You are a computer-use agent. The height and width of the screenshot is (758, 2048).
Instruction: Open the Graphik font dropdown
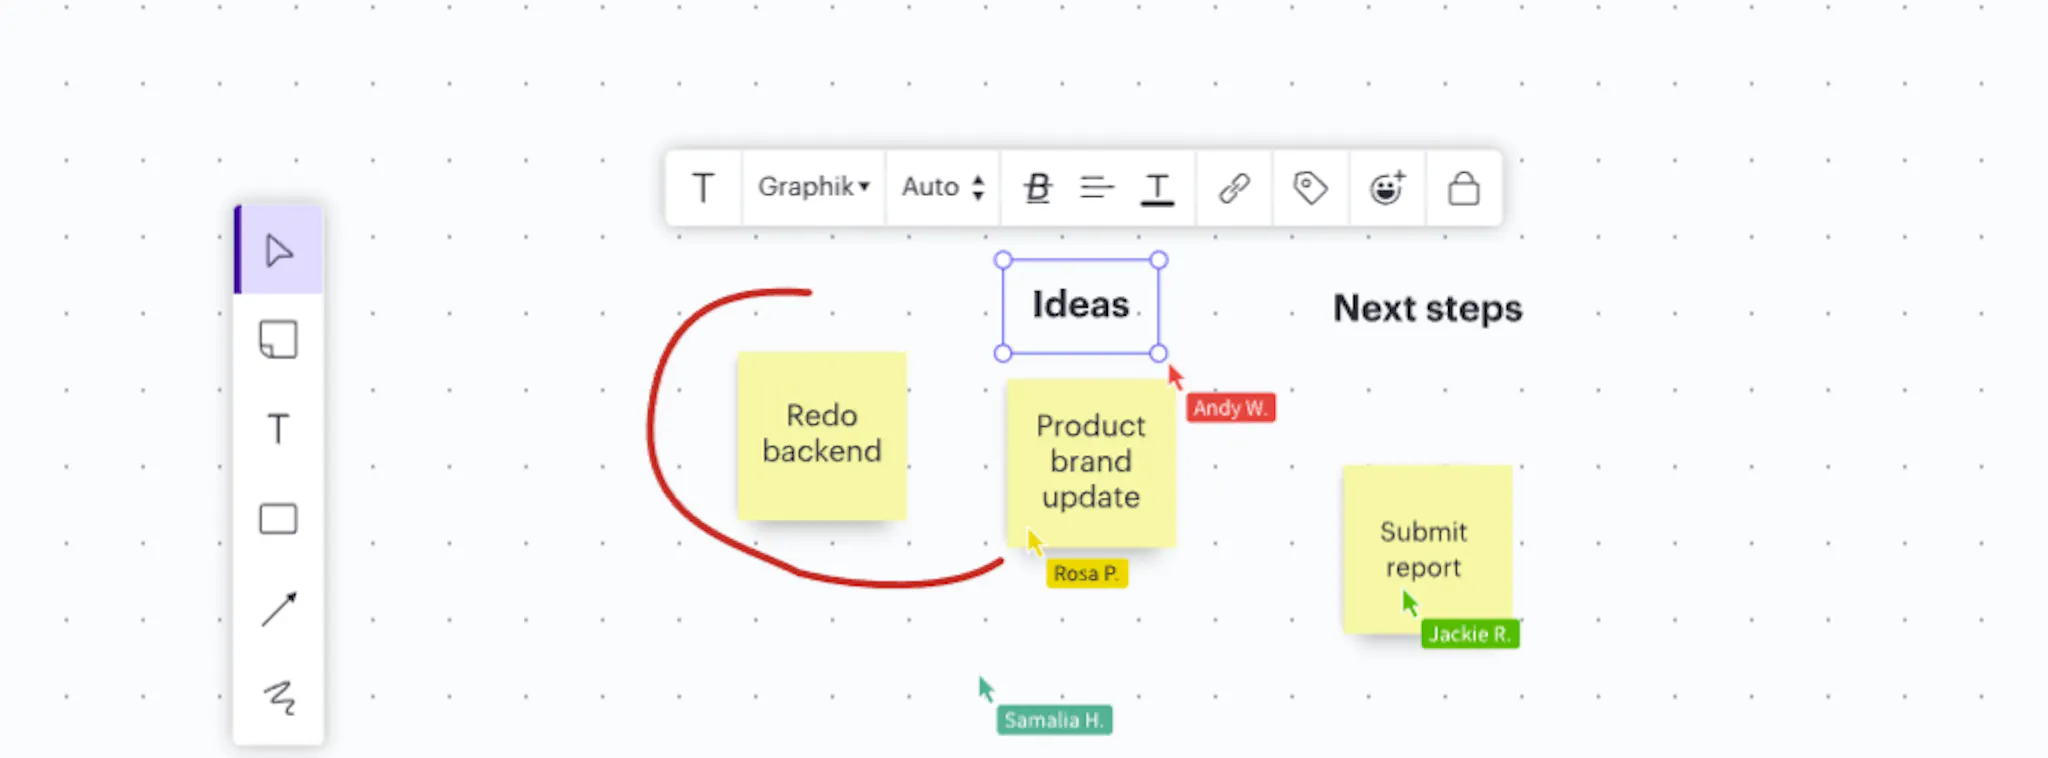[814, 187]
